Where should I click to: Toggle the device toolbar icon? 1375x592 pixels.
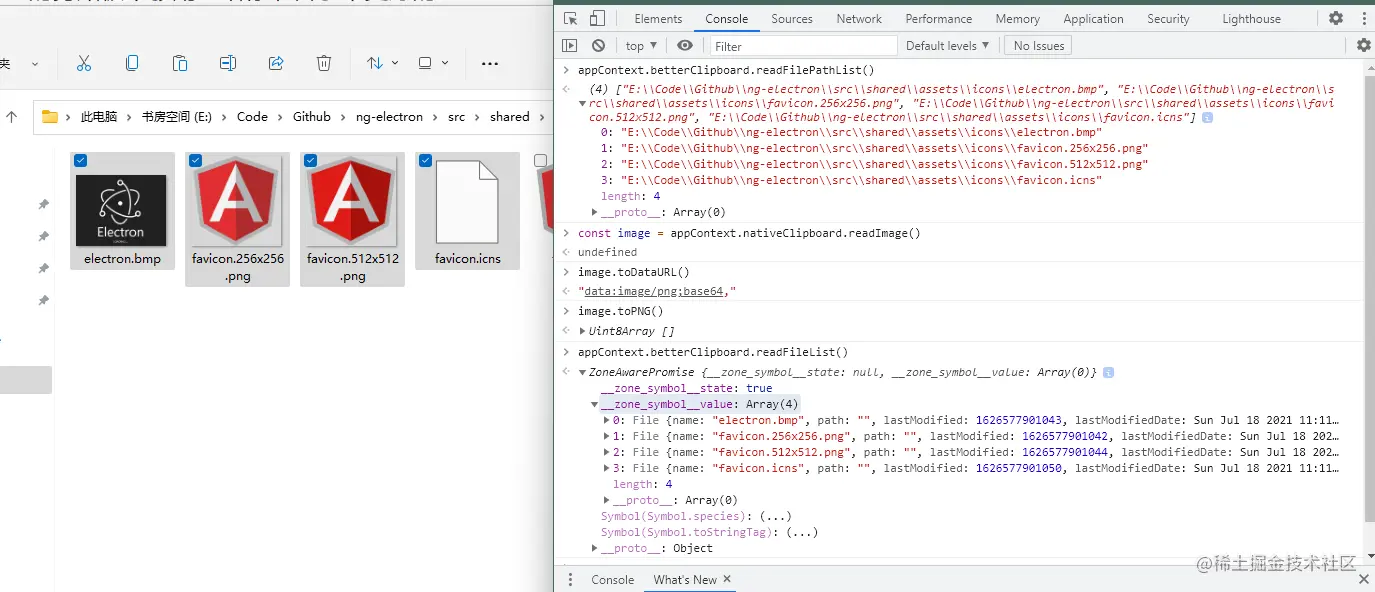point(597,19)
